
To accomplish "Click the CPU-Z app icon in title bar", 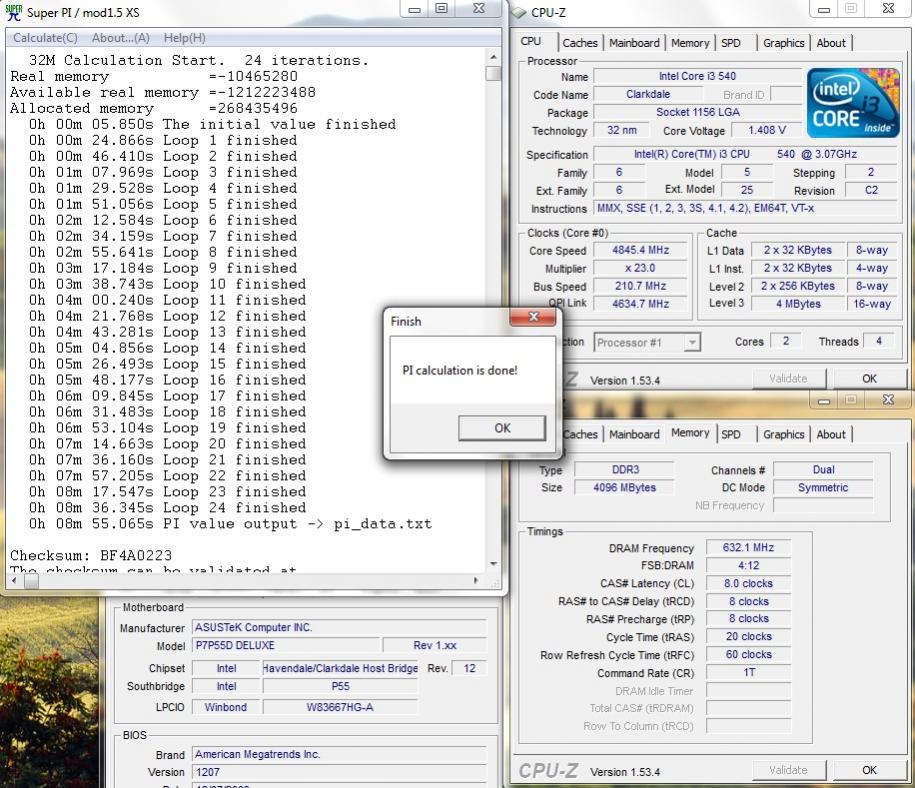I will tap(519, 12).
